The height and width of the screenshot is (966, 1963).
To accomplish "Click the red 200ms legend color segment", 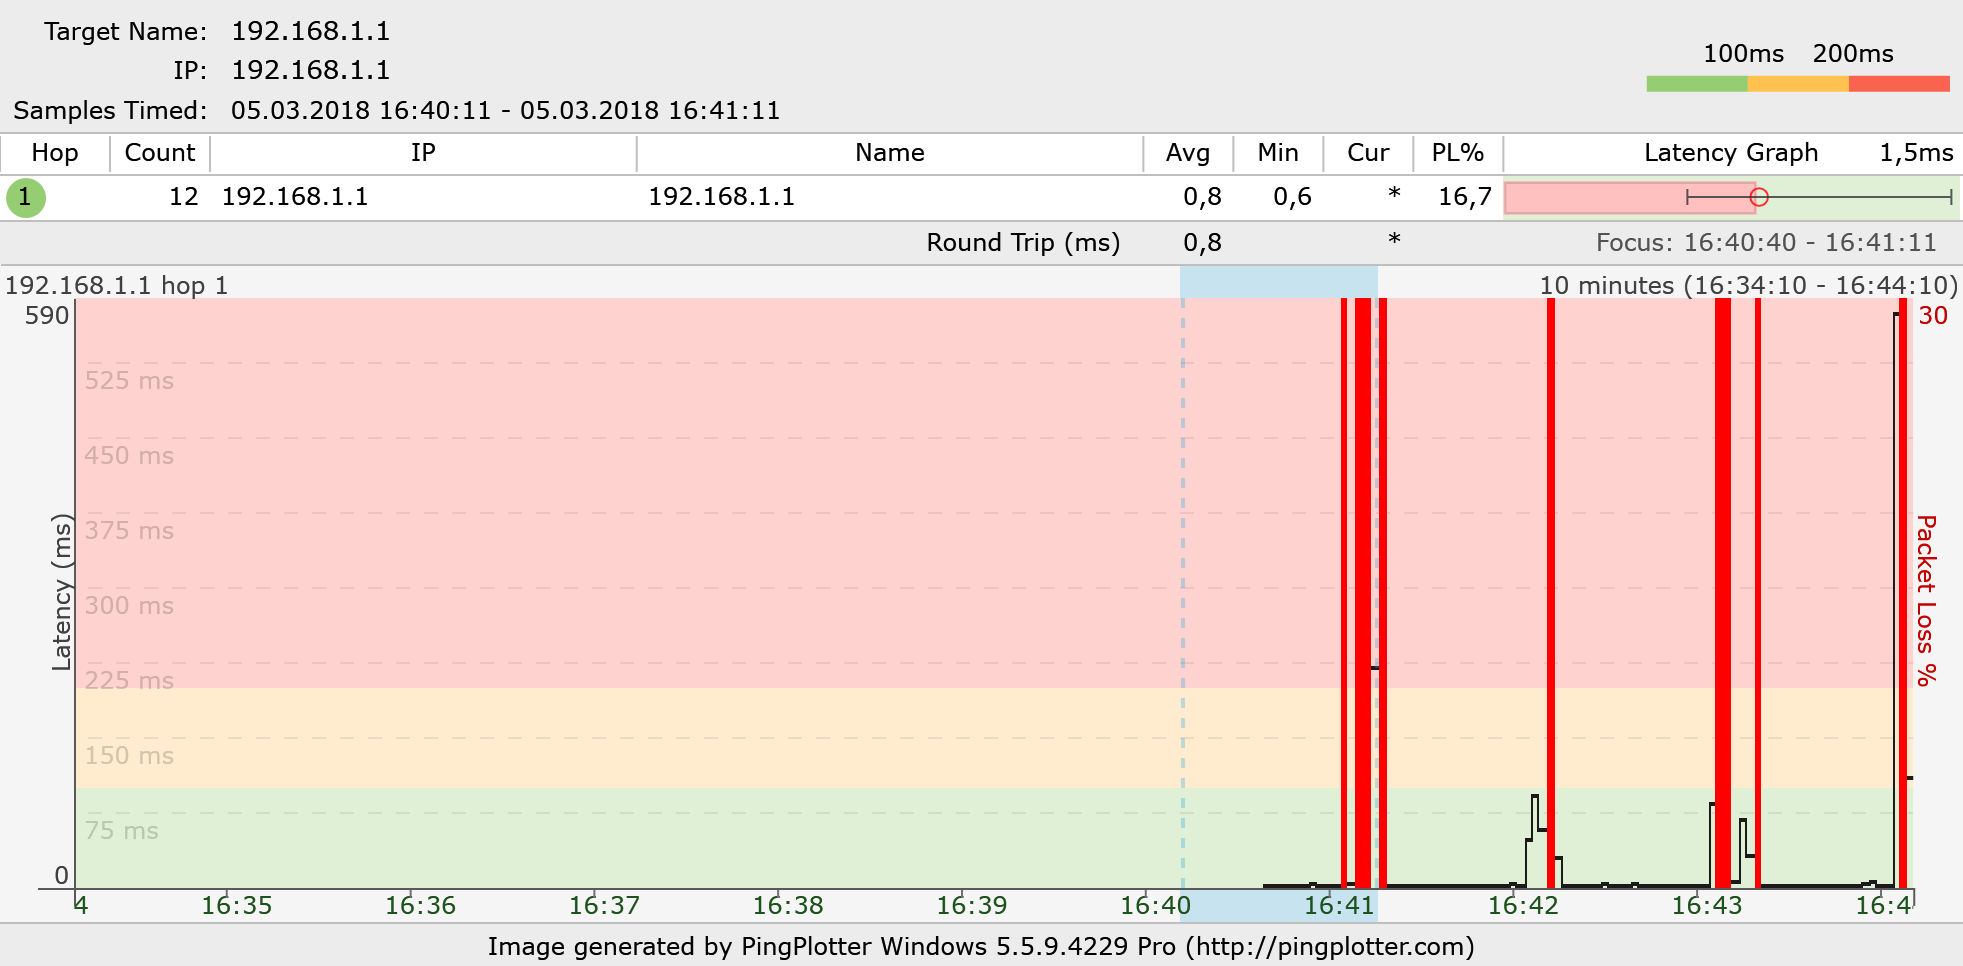I will [x=1898, y=84].
